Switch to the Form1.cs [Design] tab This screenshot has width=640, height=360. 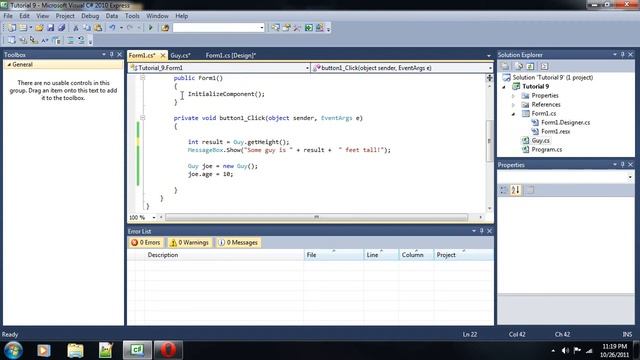(231, 55)
